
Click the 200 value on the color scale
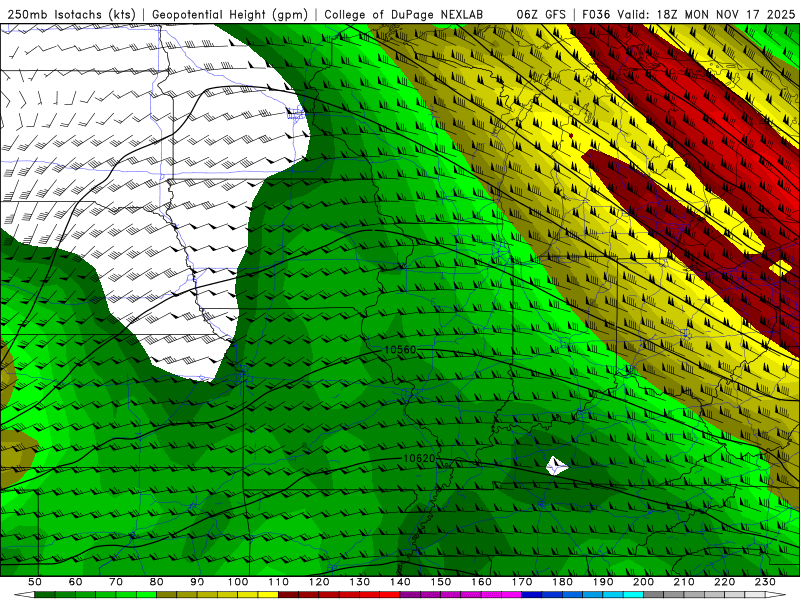pyautogui.click(x=643, y=582)
